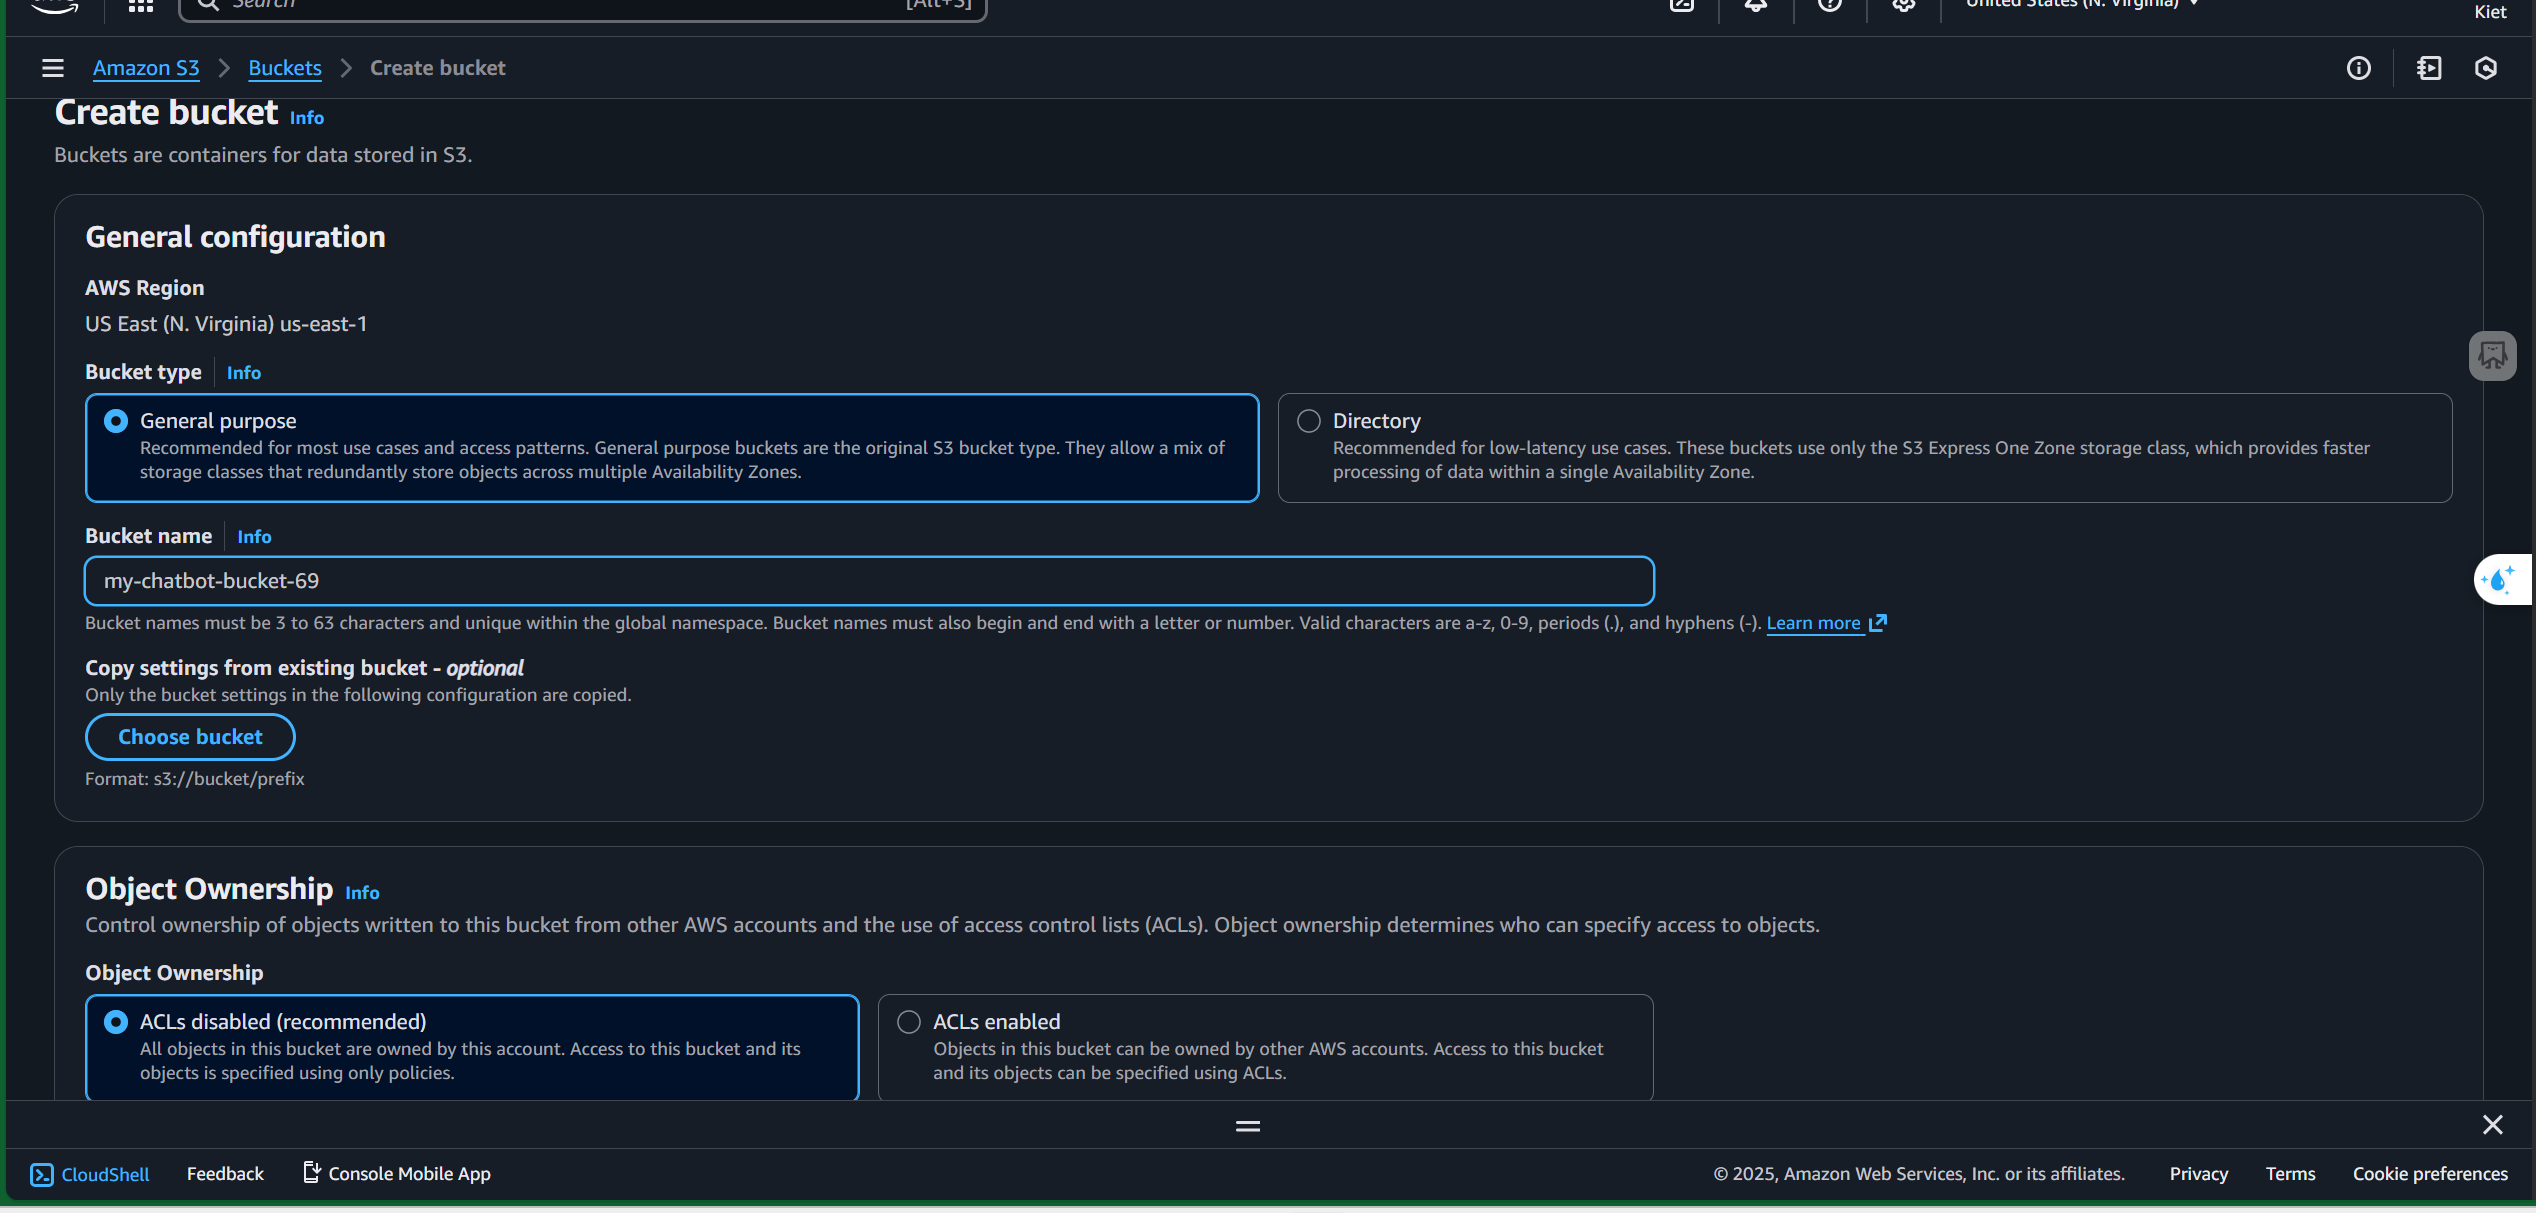The width and height of the screenshot is (2536, 1213).
Task: Open the info help panel icon
Action: (x=2358, y=68)
